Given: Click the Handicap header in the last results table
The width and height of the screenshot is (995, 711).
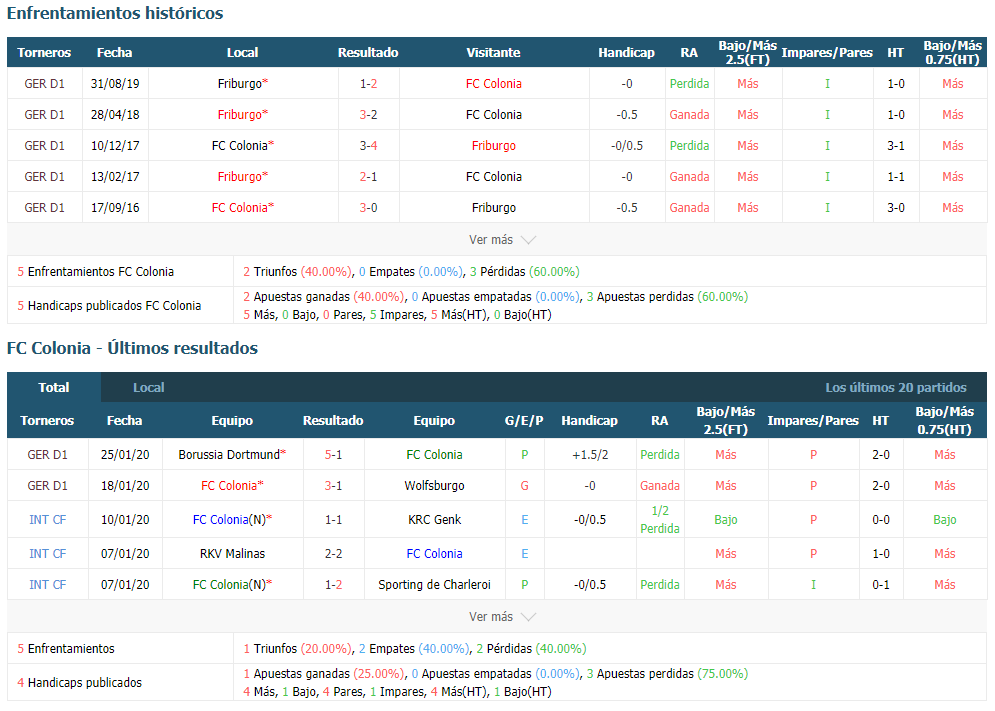Looking at the screenshot, I should 590,420.
